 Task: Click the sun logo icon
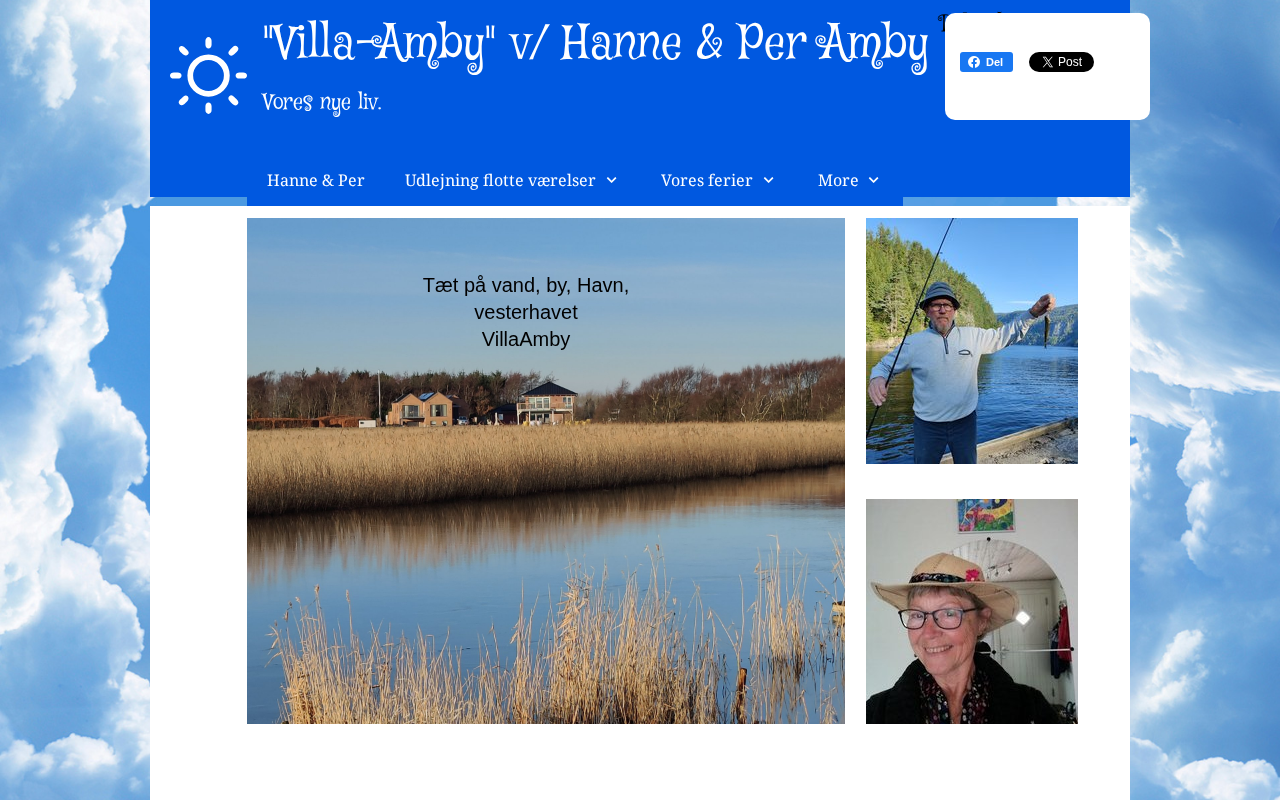pyautogui.click(x=208, y=75)
